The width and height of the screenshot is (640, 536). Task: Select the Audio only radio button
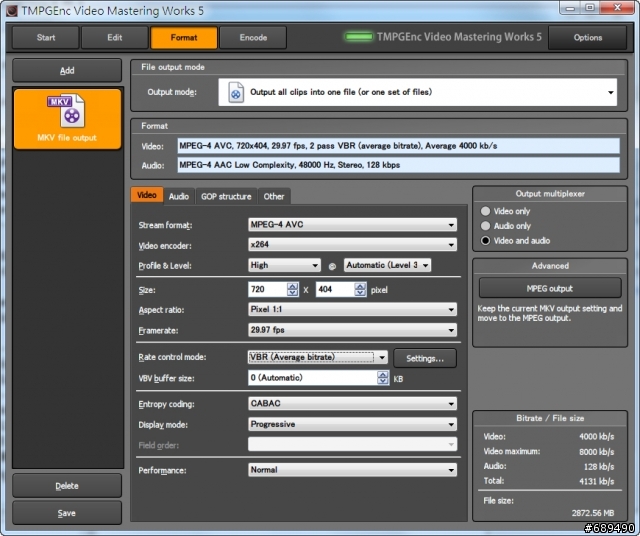(x=487, y=226)
